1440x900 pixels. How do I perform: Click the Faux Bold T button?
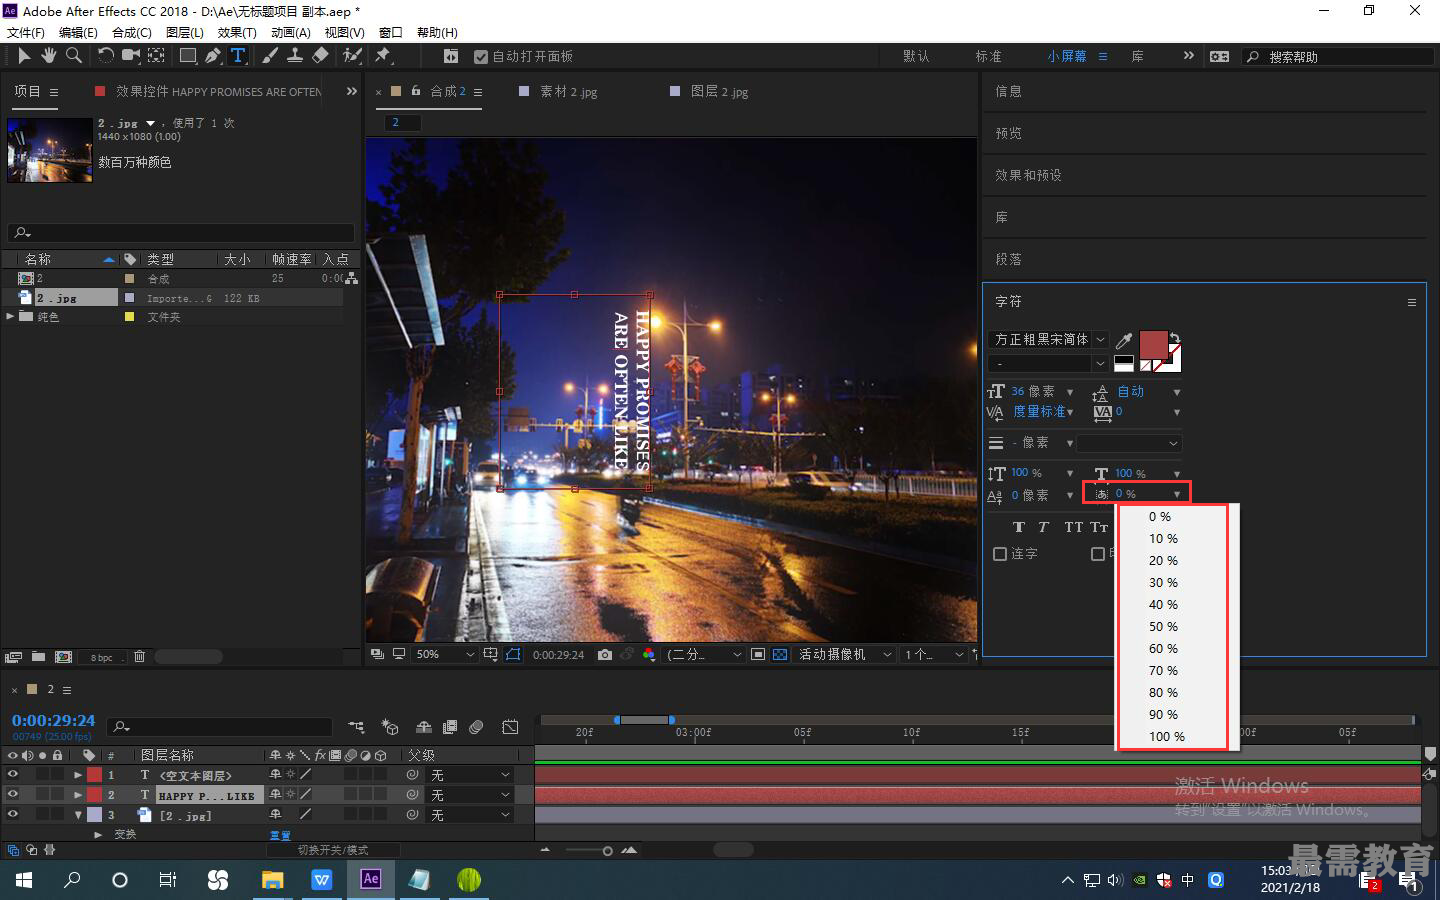1019,527
